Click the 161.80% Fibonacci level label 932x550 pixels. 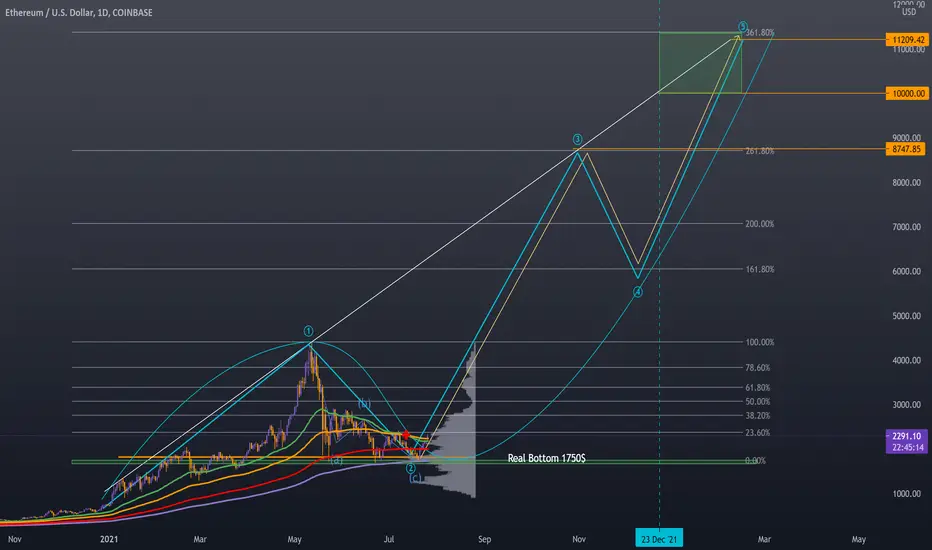click(x=760, y=269)
